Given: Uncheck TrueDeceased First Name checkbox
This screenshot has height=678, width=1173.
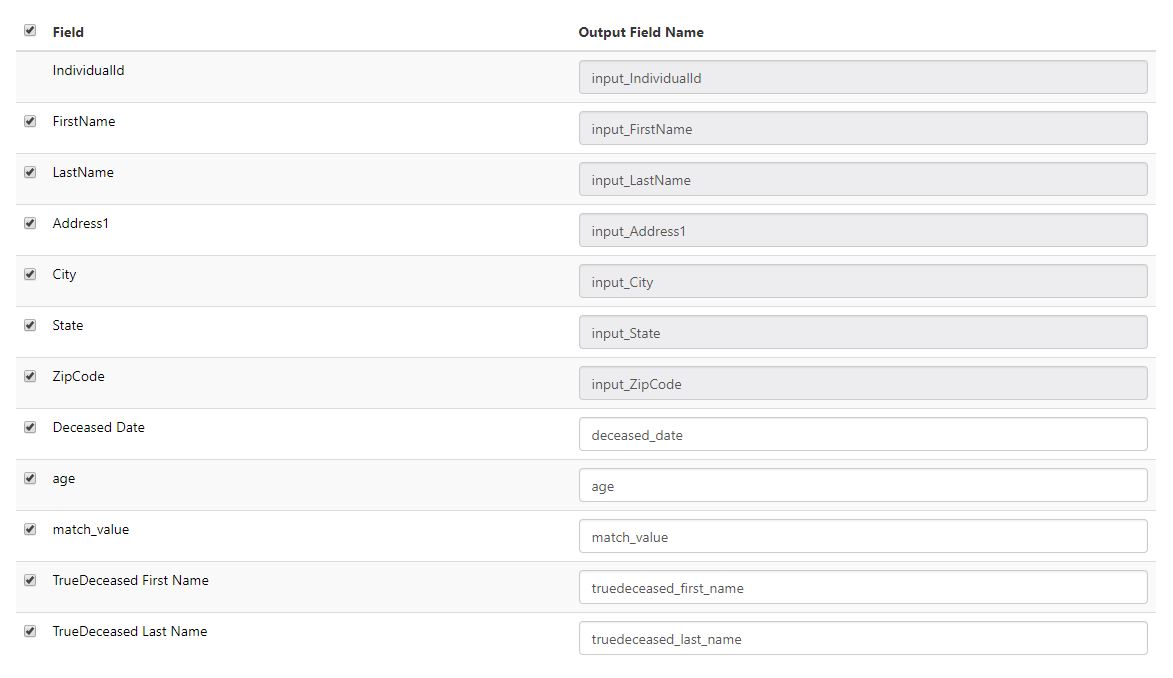Looking at the screenshot, I should [30, 580].
